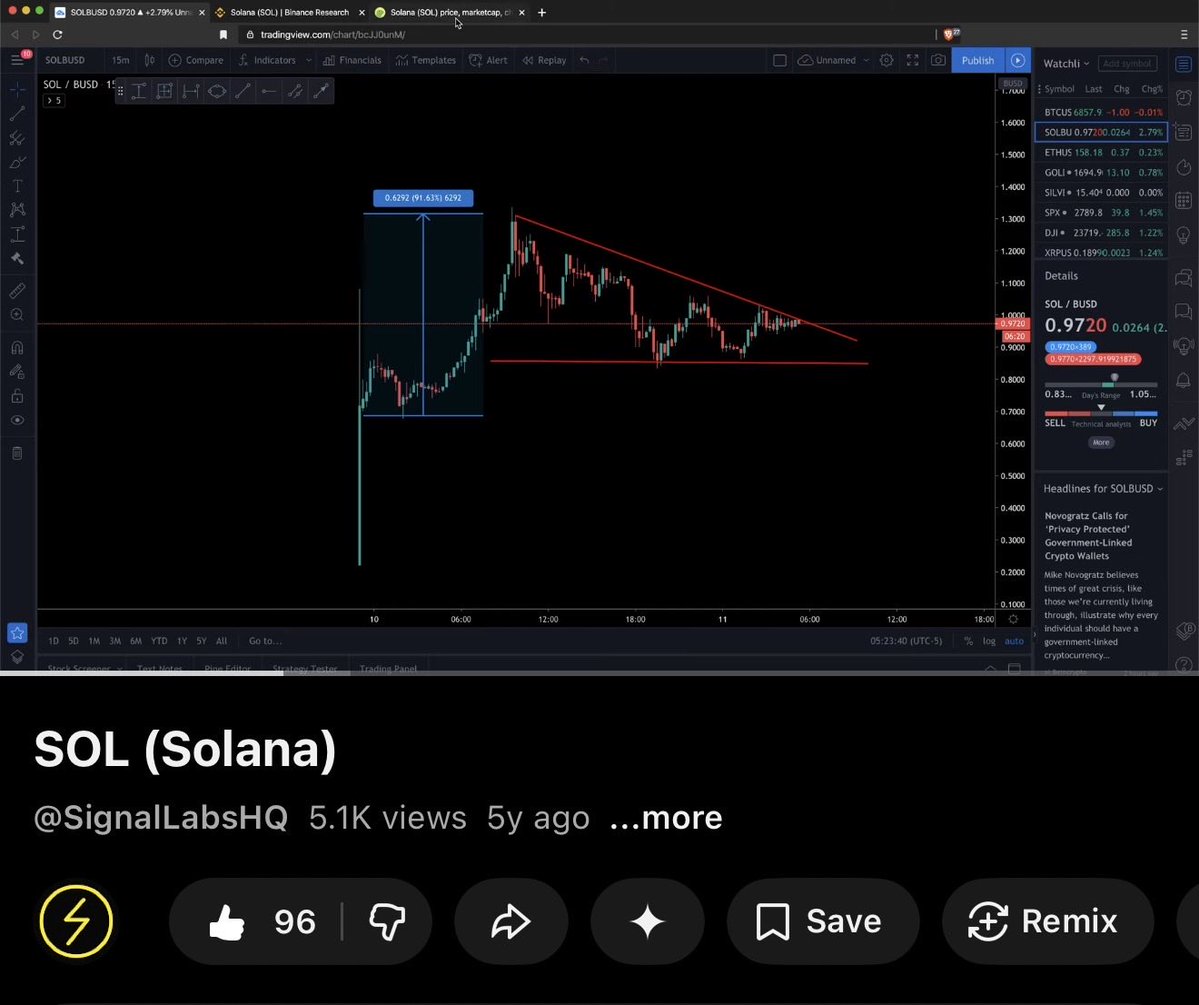Expand the collapsed indicator legend arrow
Image resolution: width=1199 pixels, height=1005 pixels.
[x=54, y=100]
